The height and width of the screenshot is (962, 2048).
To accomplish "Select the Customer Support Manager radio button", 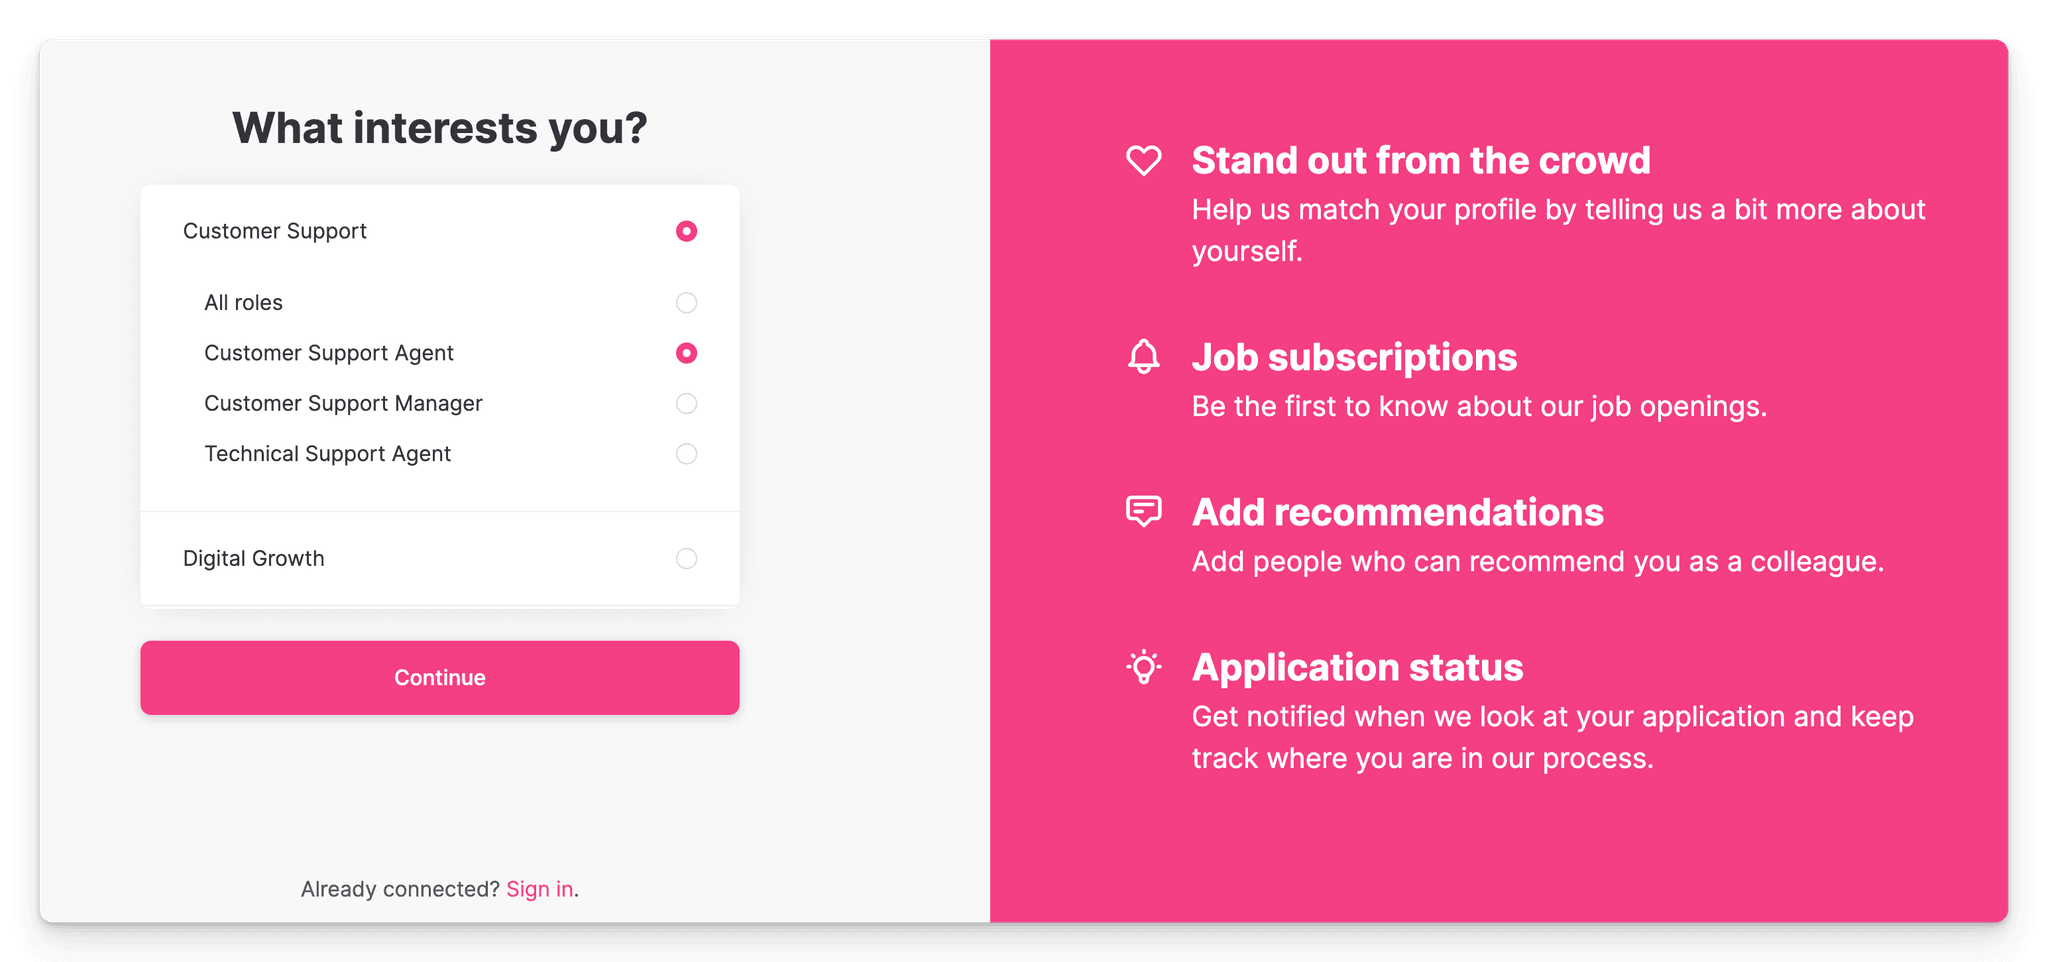I will click(686, 403).
